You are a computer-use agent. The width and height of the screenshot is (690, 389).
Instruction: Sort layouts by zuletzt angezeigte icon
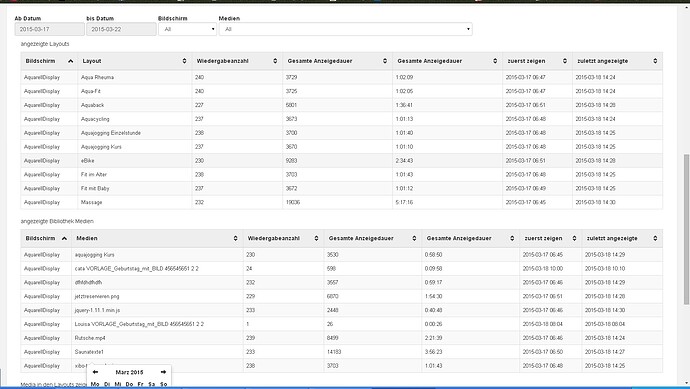pyautogui.click(x=655, y=61)
